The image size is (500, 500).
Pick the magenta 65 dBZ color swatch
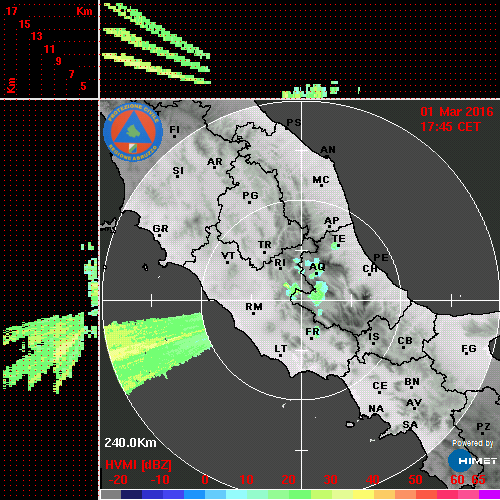pyautogui.click(x=489, y=494)
